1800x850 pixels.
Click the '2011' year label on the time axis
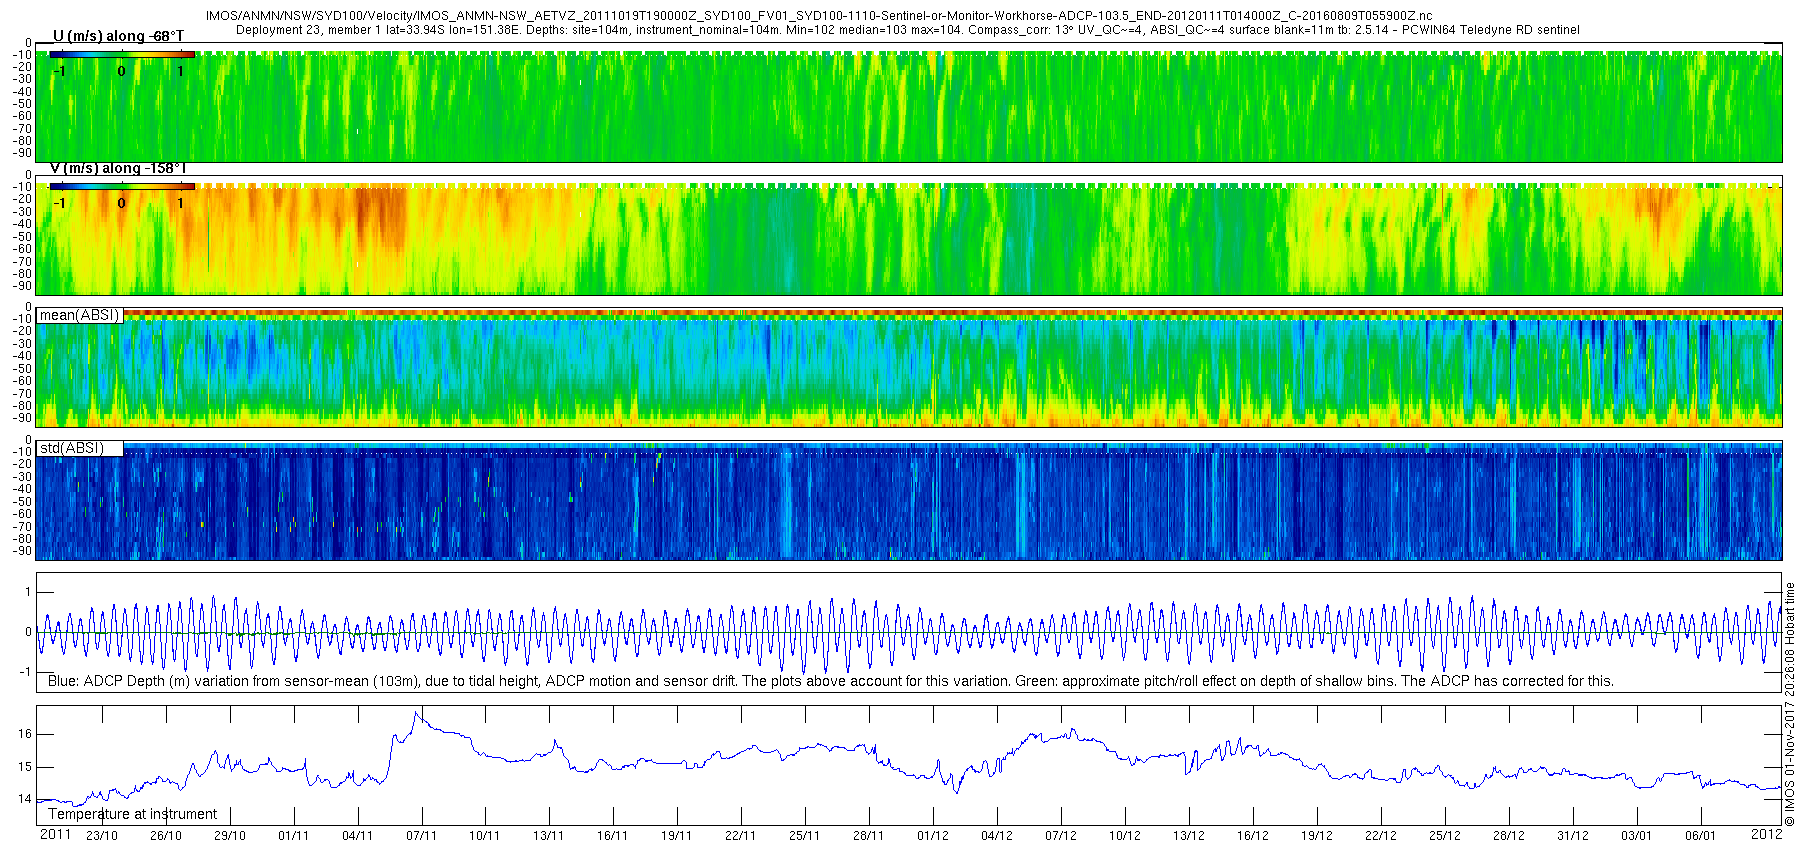tap(55, 834)
